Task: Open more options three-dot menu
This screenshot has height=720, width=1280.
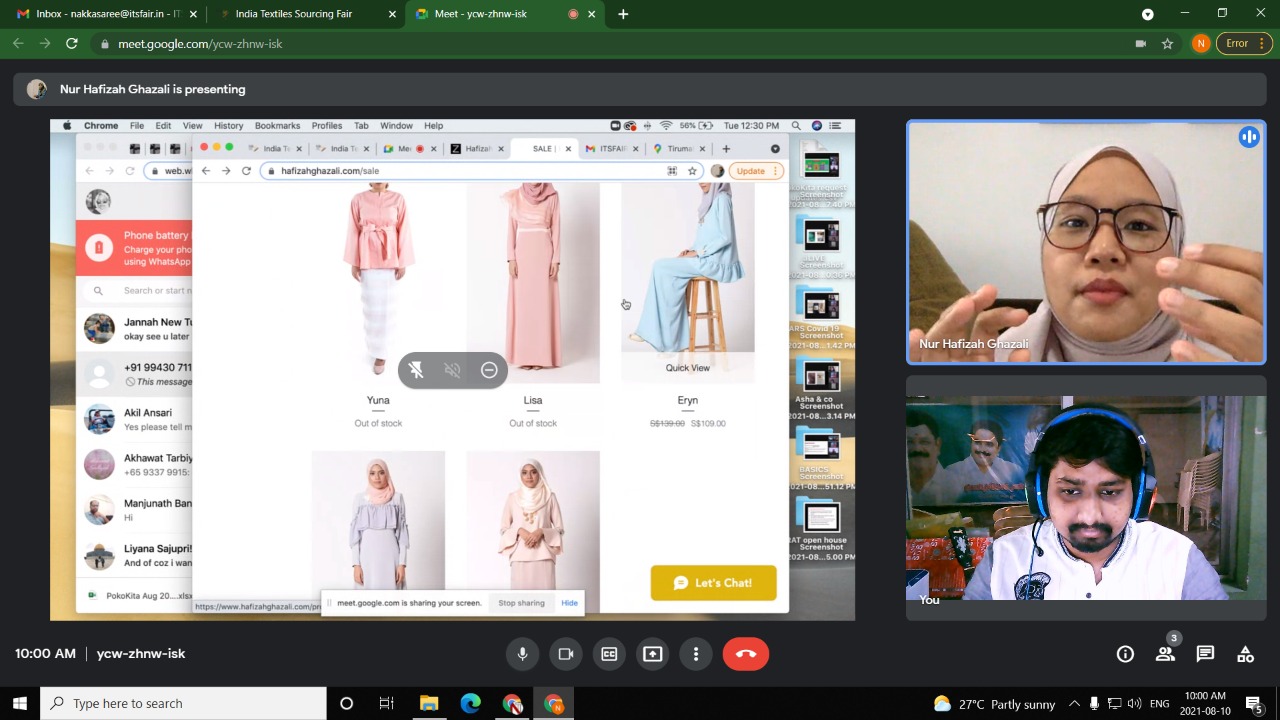Action: 696,654
